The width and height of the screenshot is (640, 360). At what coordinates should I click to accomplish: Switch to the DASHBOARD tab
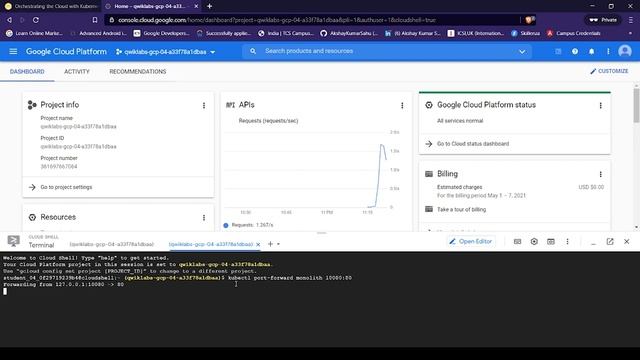tap(27, 71)
